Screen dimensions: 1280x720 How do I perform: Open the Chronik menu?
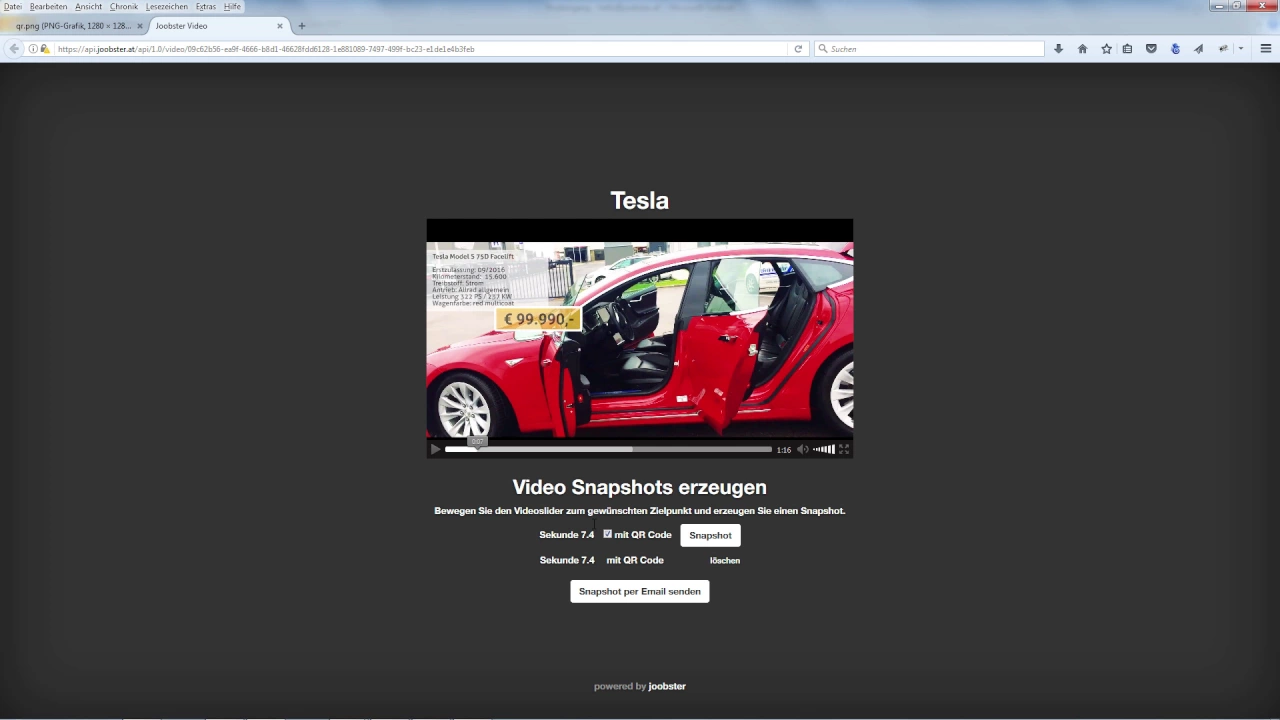124,7
